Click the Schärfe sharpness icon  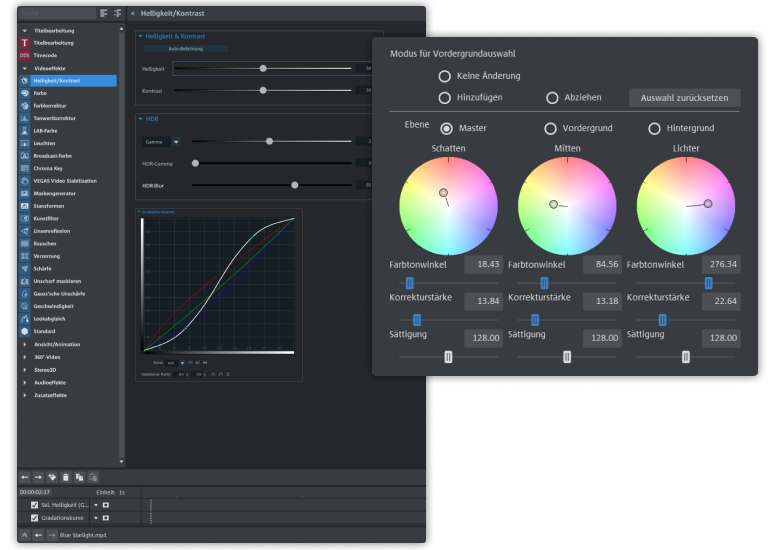click(x=25, y=269)
